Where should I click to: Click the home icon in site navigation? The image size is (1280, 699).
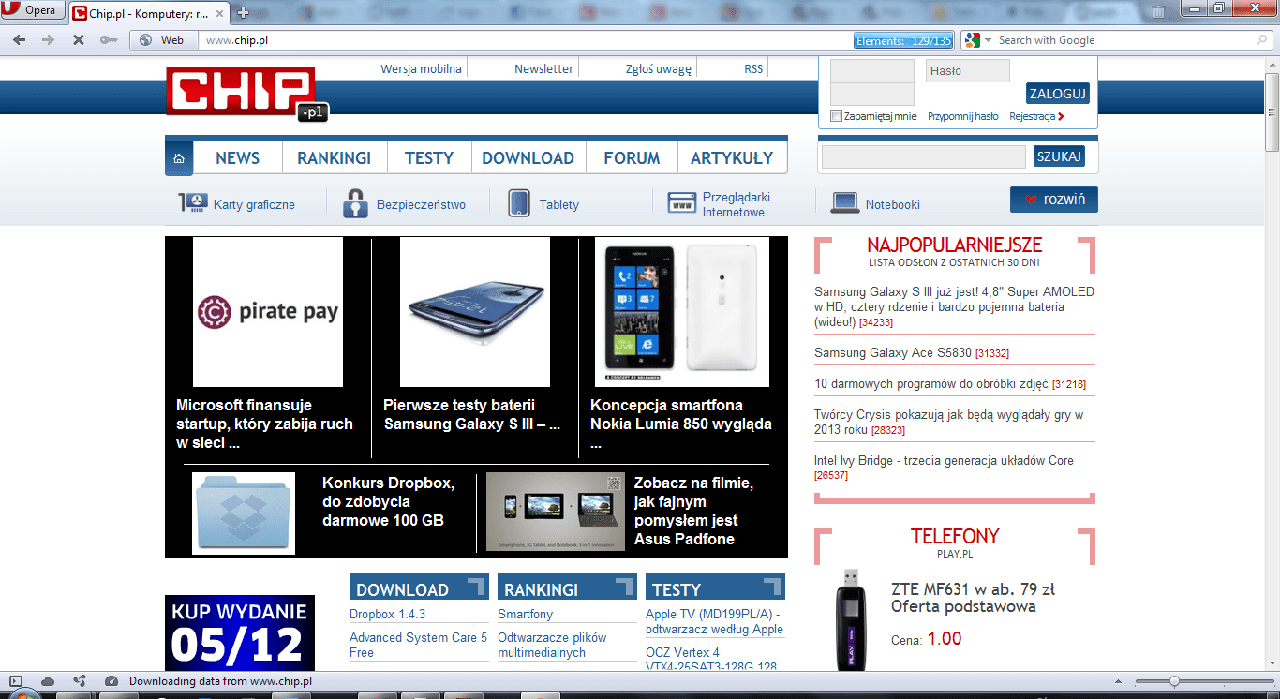click(178, 158)
